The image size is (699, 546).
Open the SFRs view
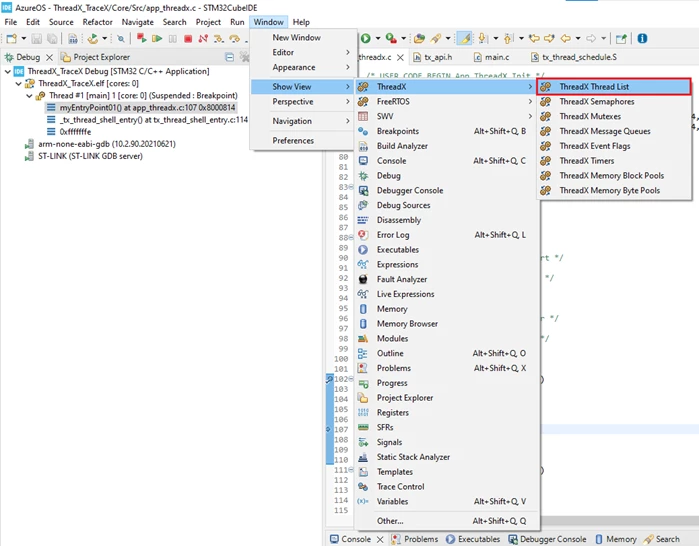pyautogui.click(x=446, y=427)
